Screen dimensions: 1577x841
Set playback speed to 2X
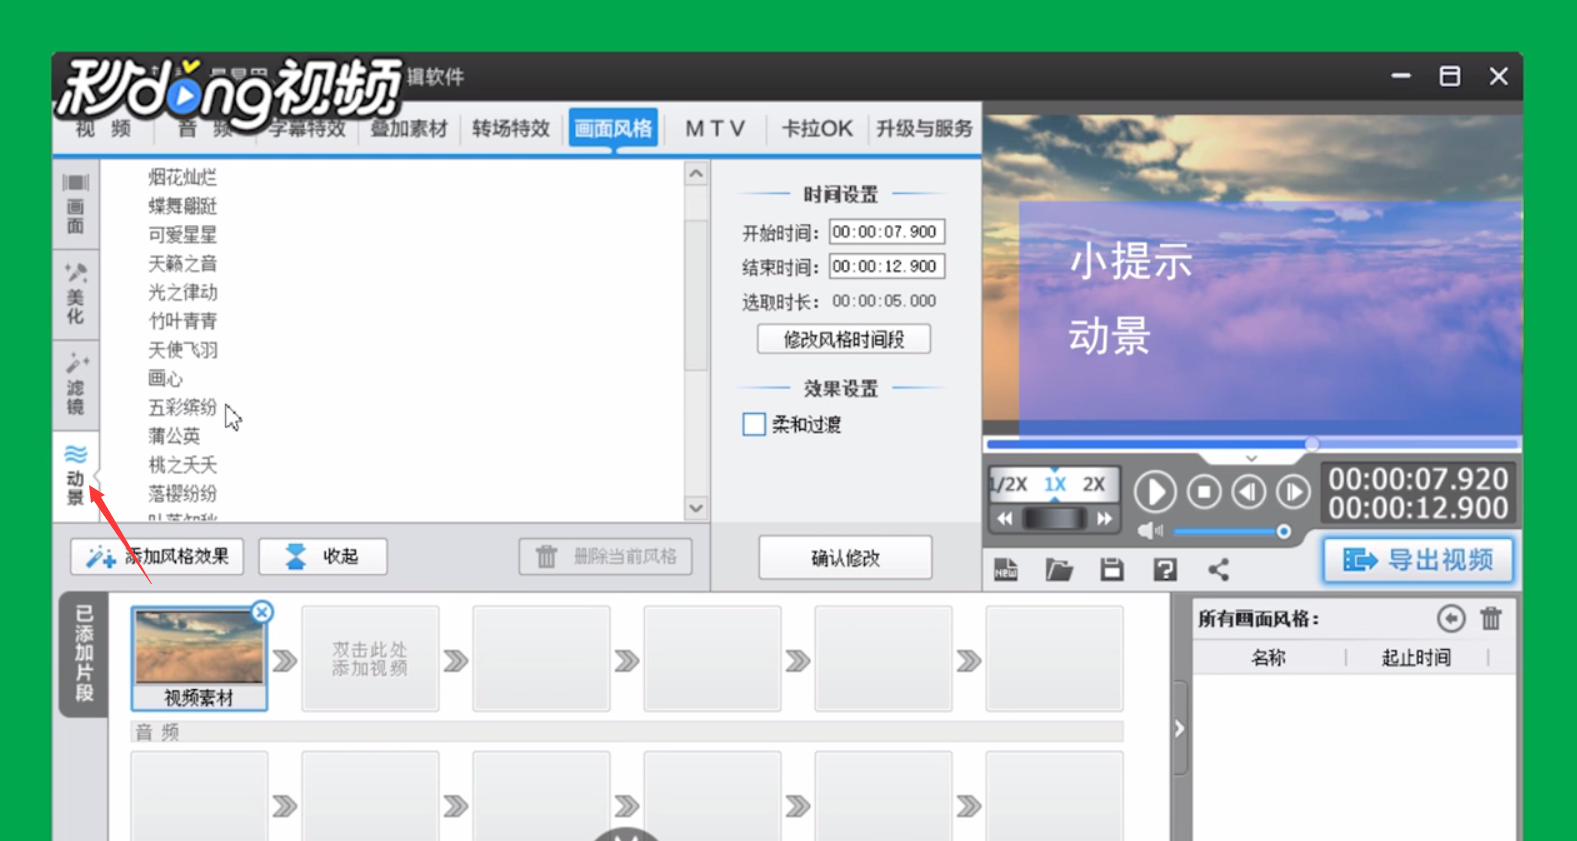tap(1094, 484)
